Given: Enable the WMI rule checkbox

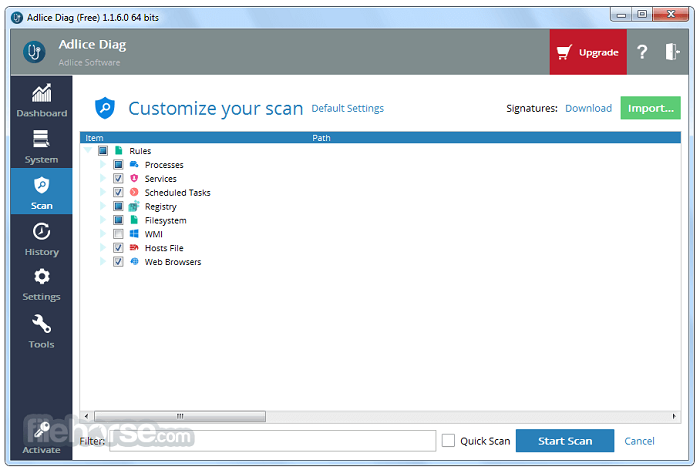Looking at the screenshot, I should click(x=118, y=234).
